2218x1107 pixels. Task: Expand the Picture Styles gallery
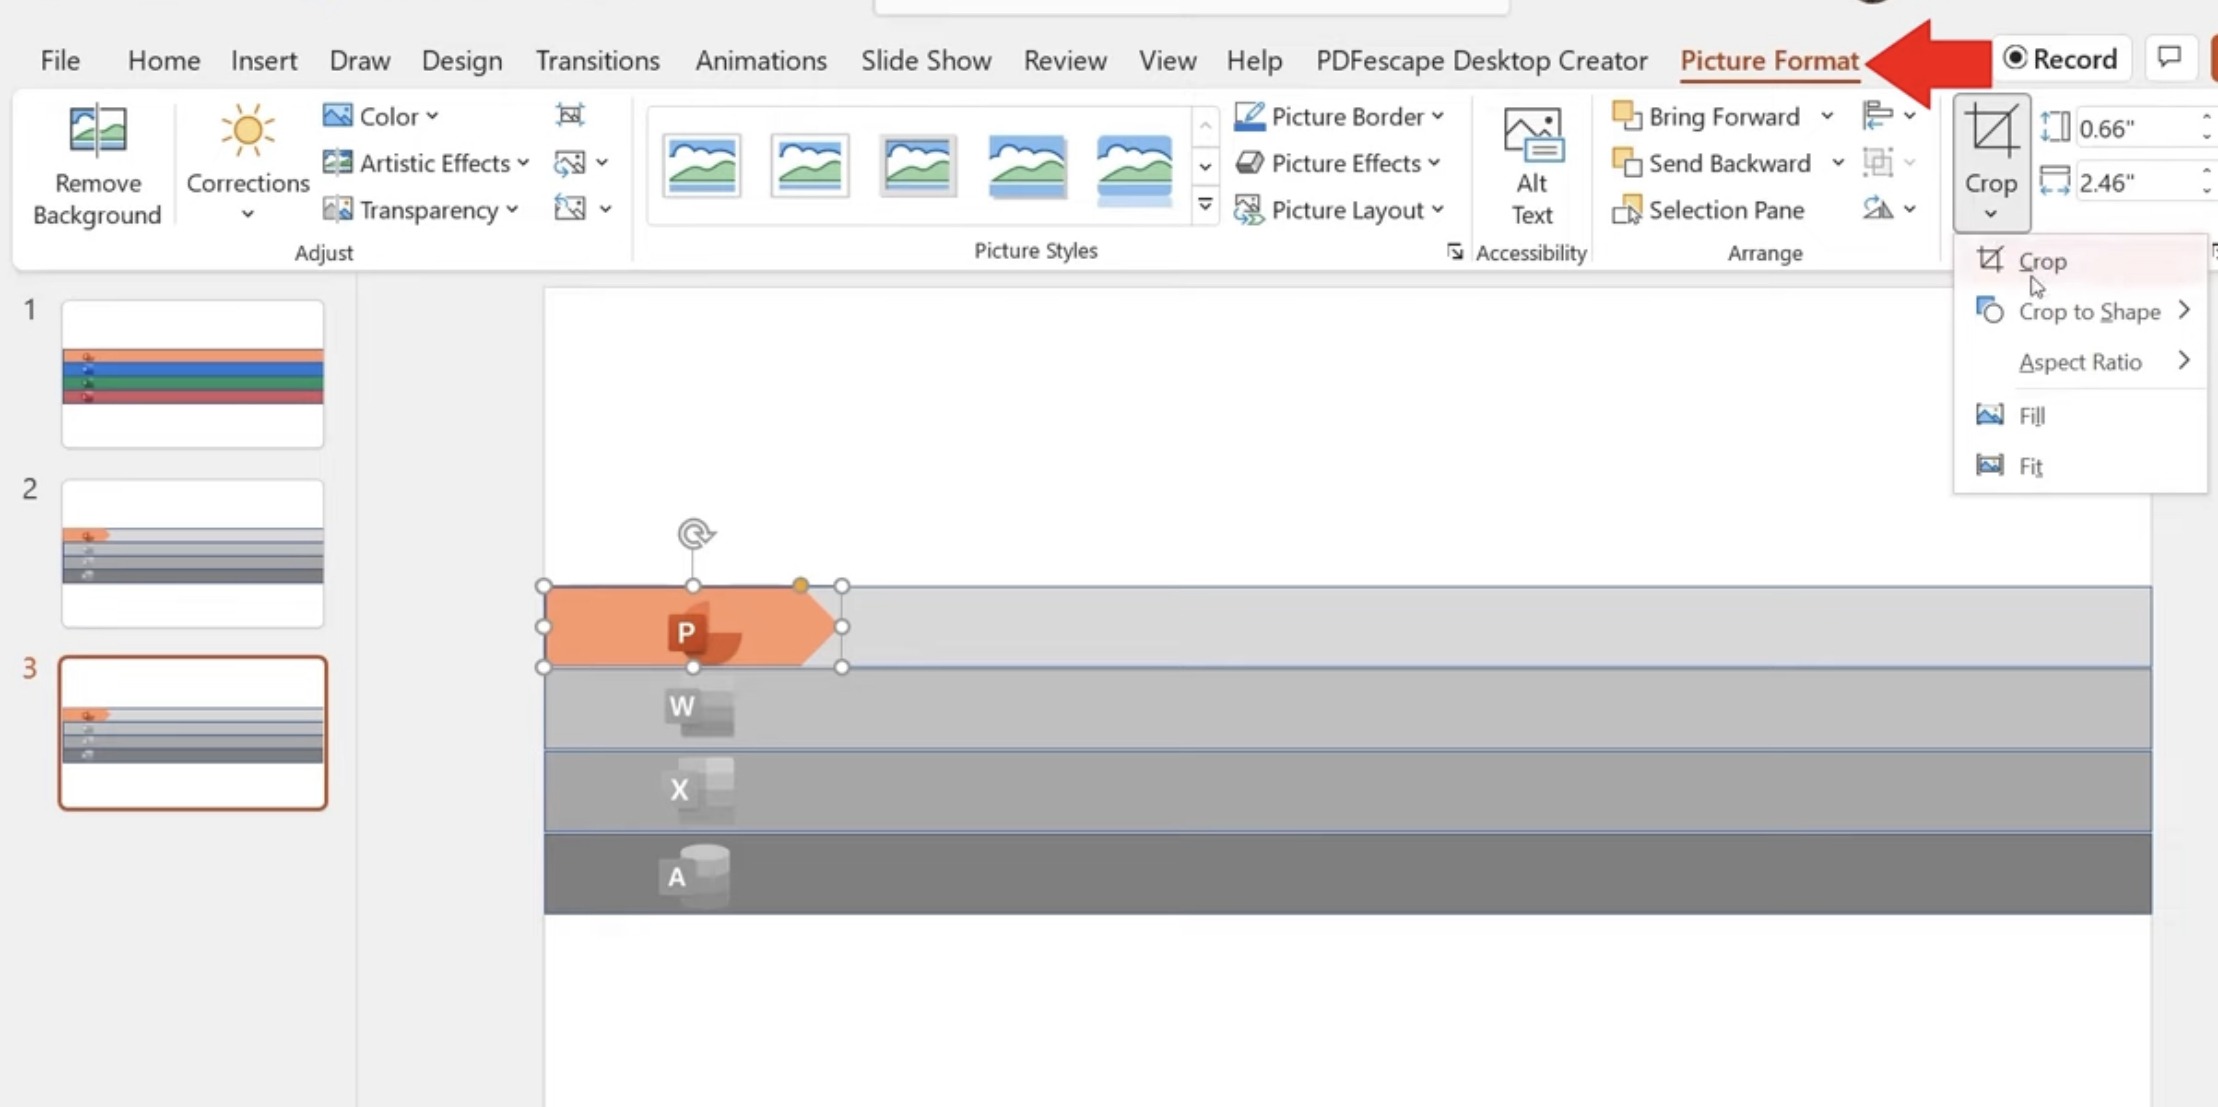click(1205, 206)
